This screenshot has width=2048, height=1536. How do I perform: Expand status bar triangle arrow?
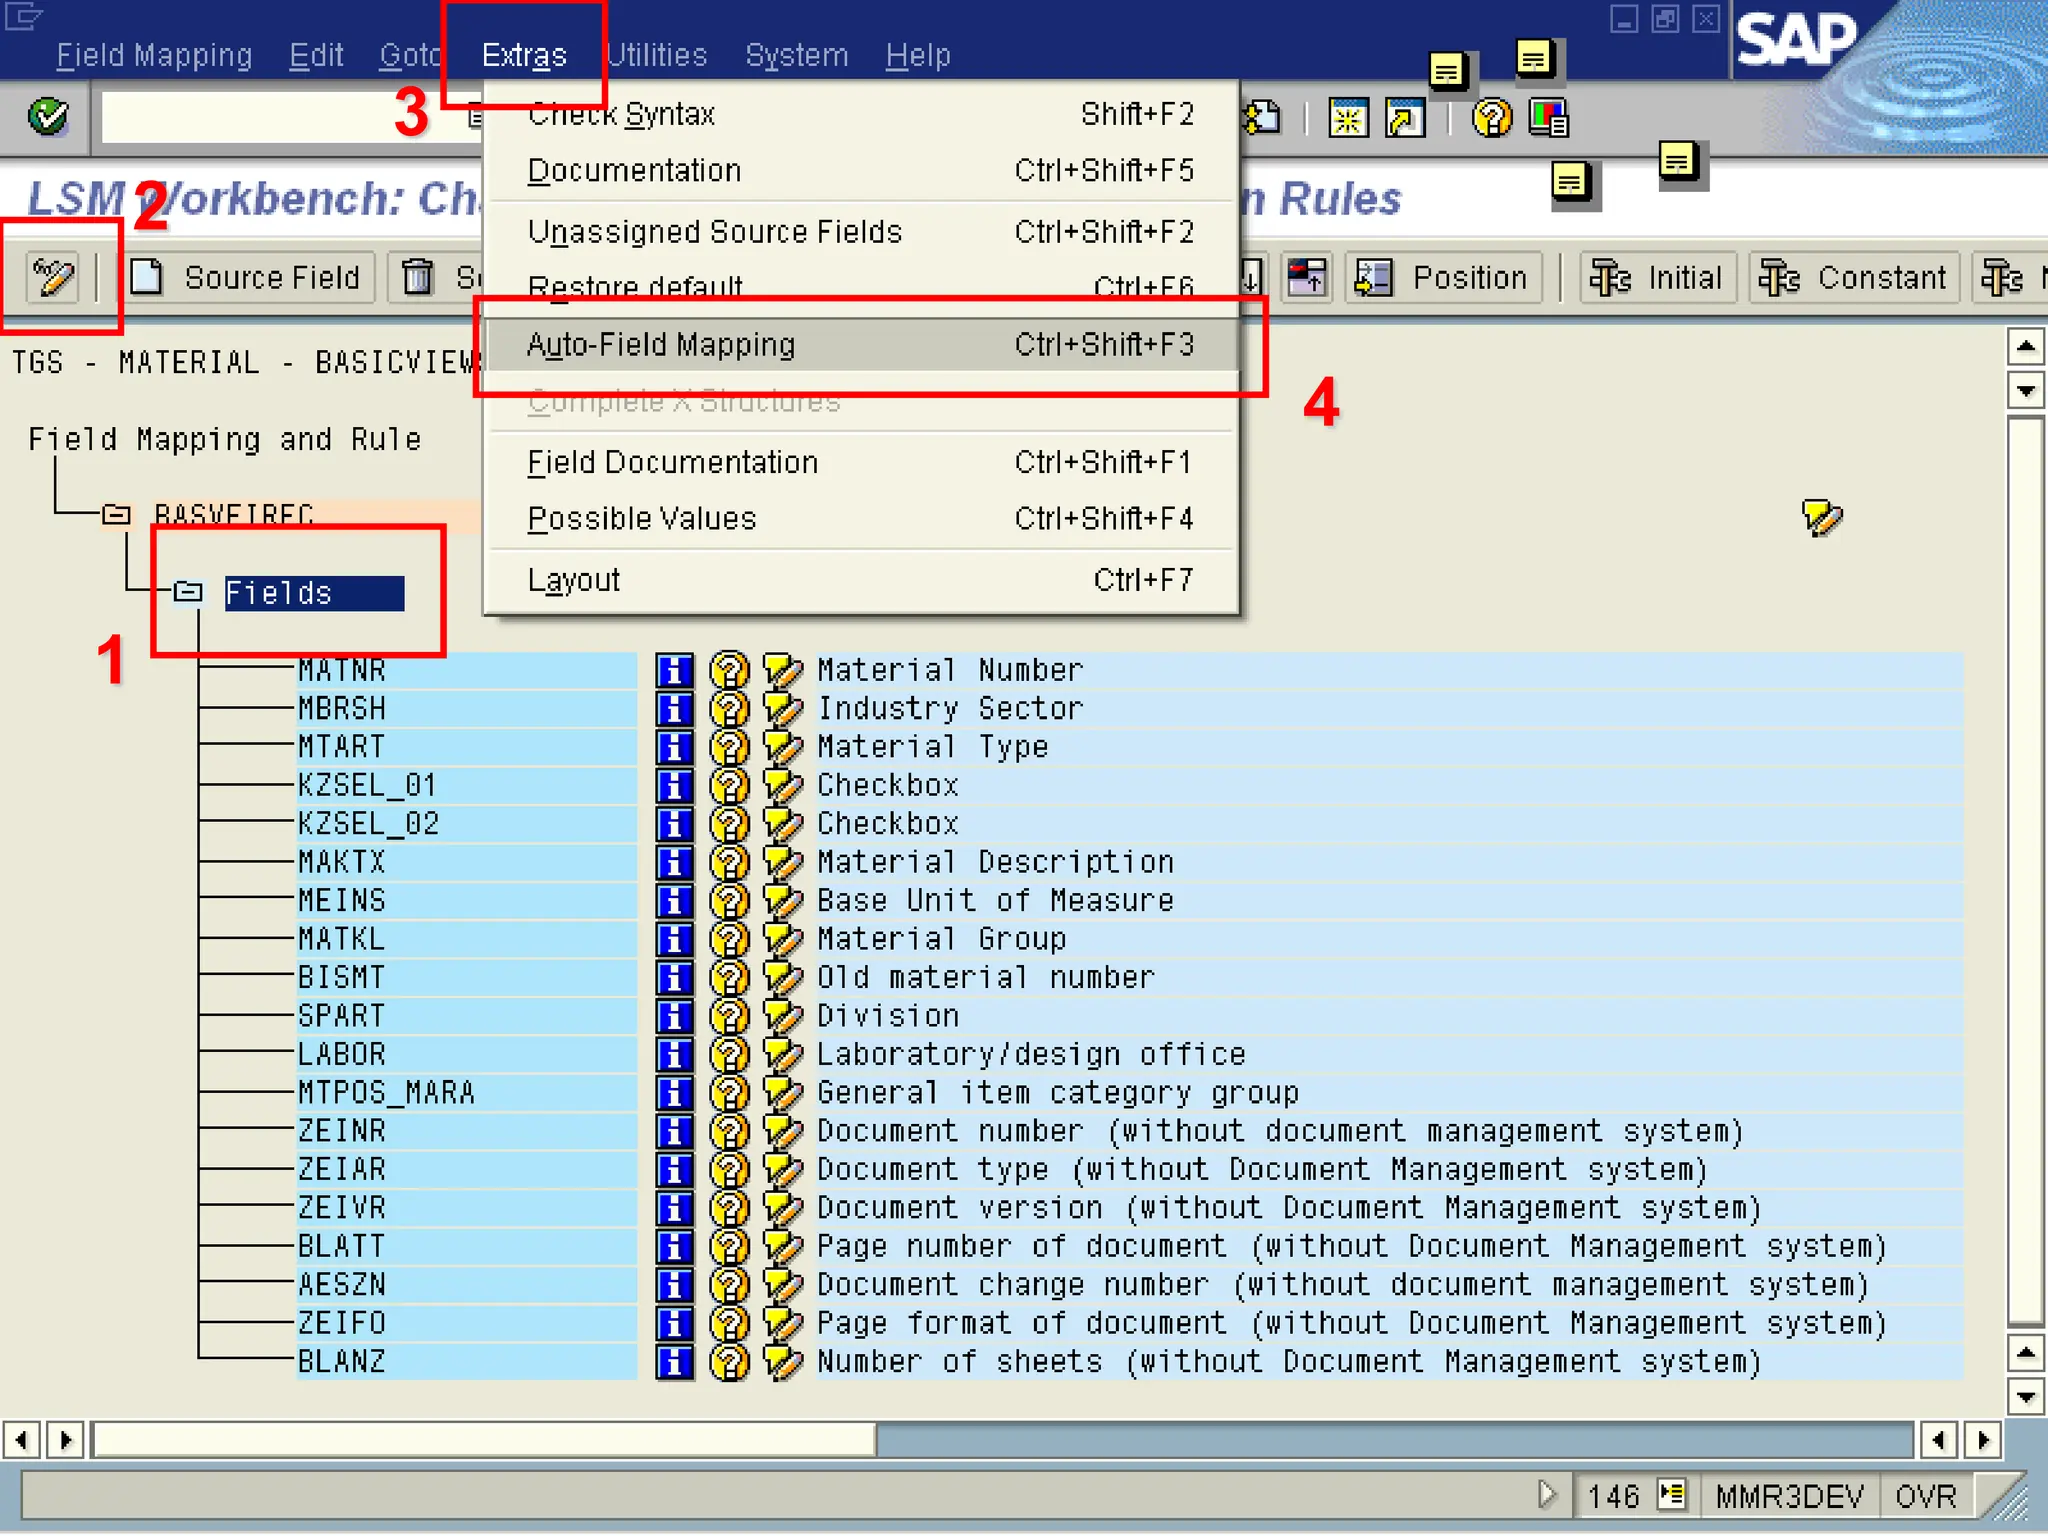(x=1546, y=1495)
